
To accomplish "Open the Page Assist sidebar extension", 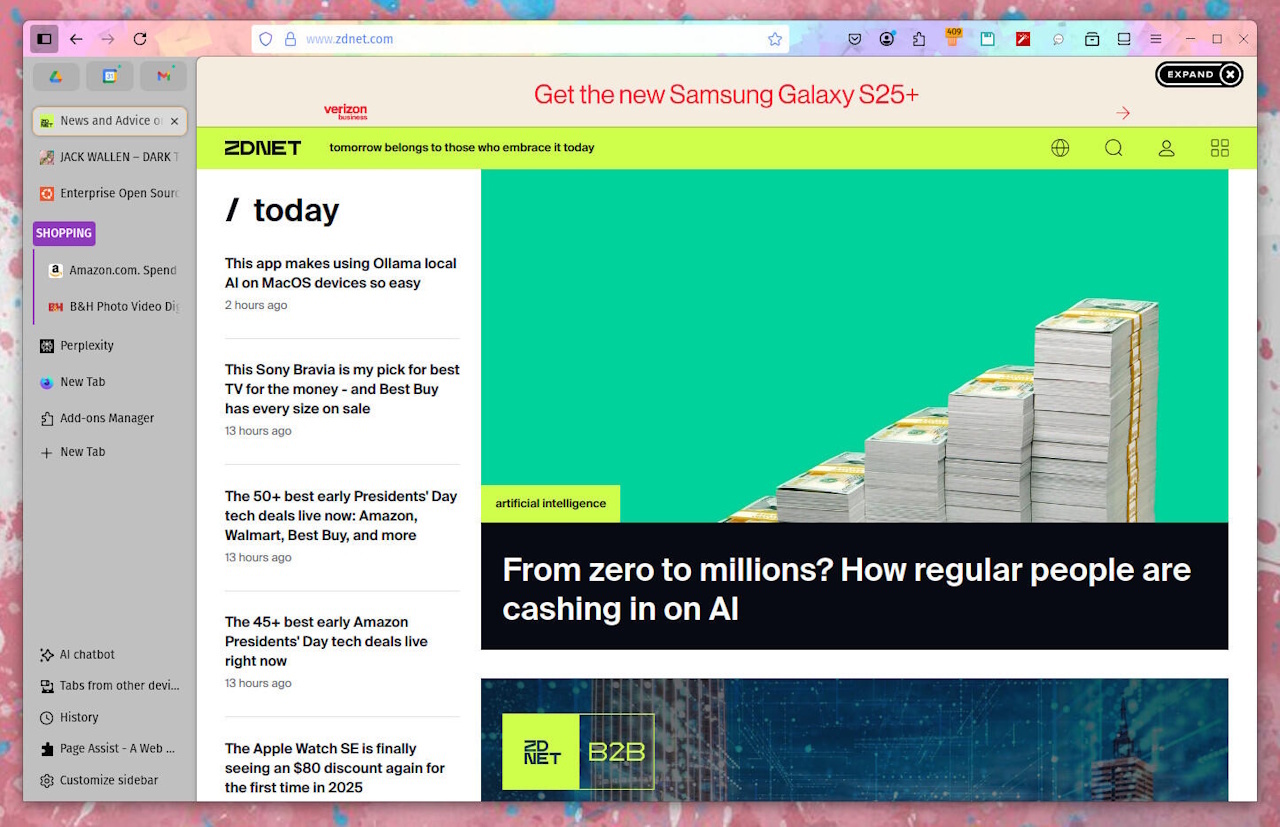I will pyautogui.click(x=107, y=748).
